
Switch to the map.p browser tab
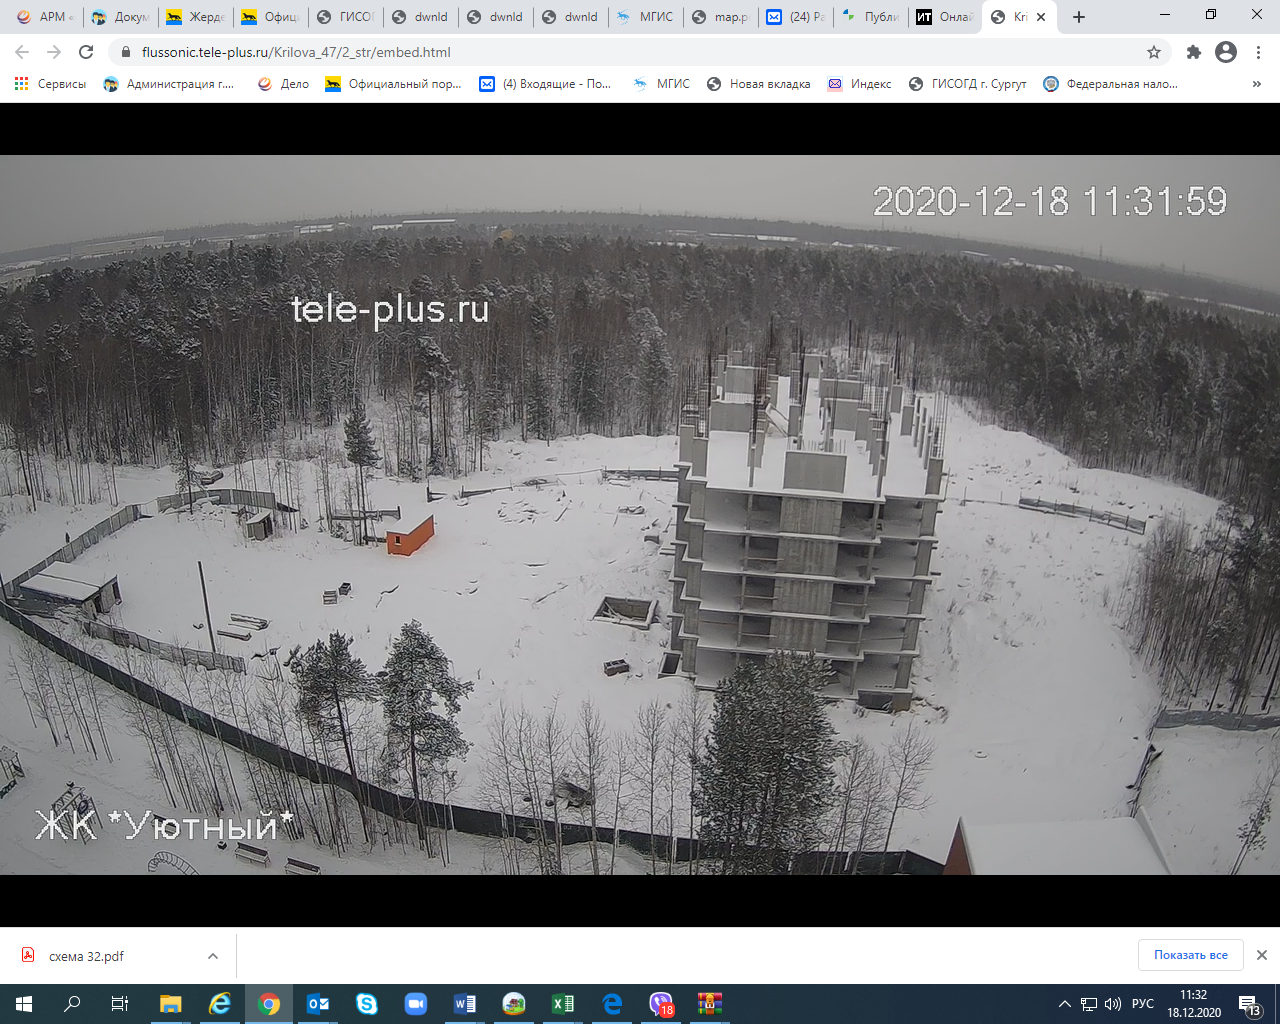click(720, 17)
